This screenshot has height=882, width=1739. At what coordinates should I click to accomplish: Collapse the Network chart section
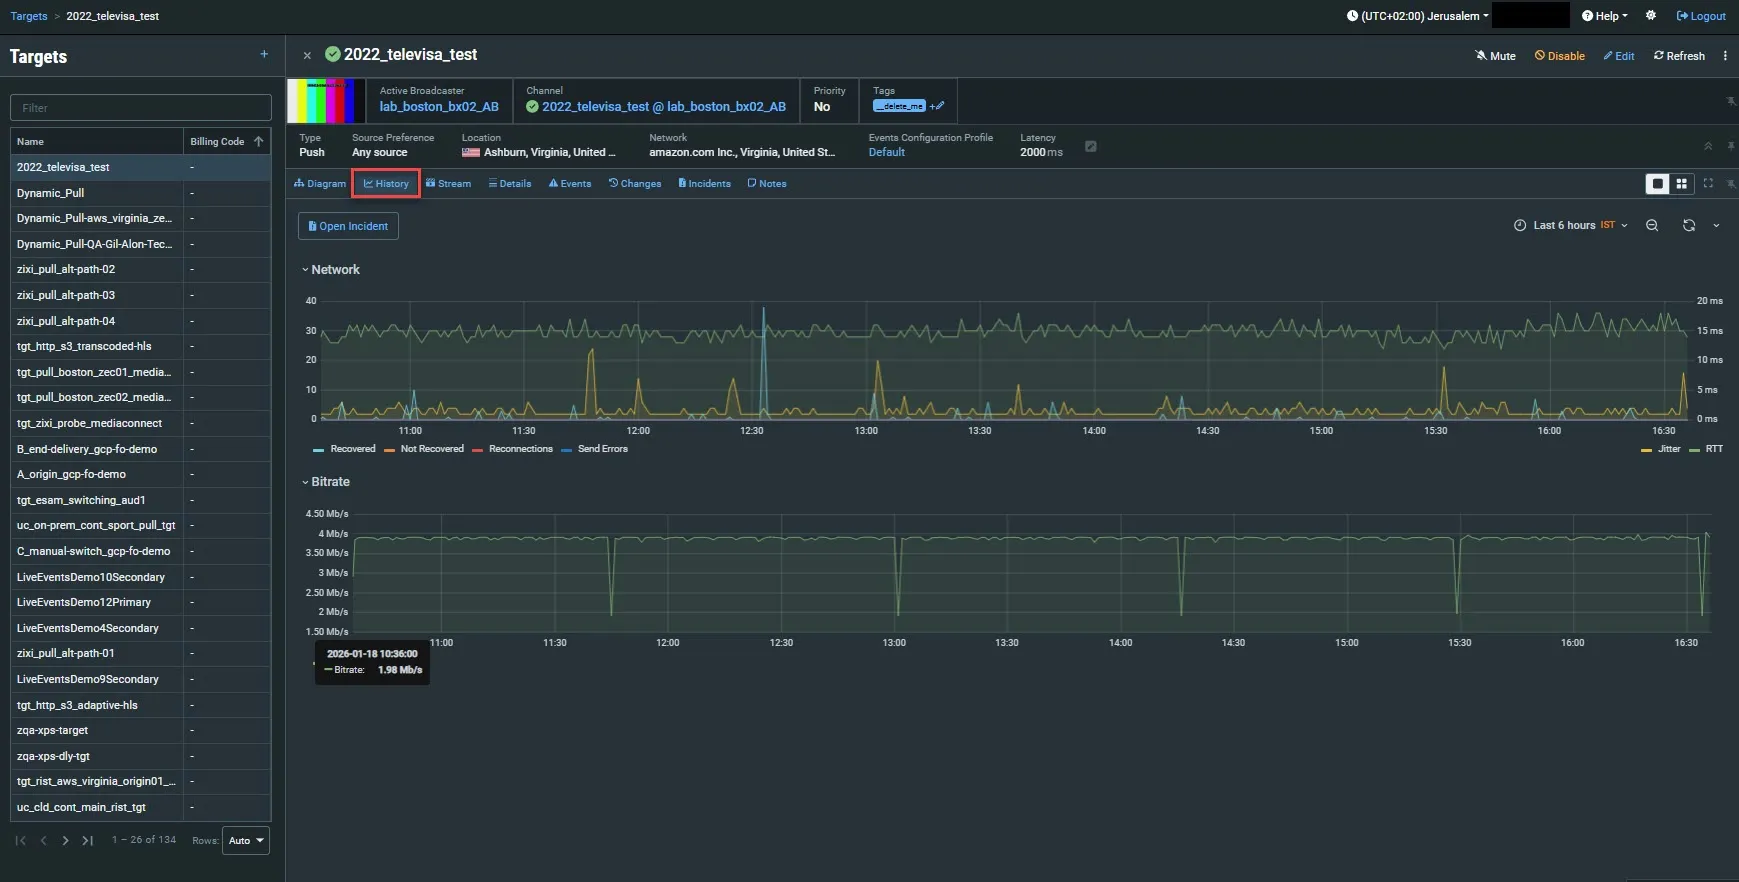tap(331, 270)
